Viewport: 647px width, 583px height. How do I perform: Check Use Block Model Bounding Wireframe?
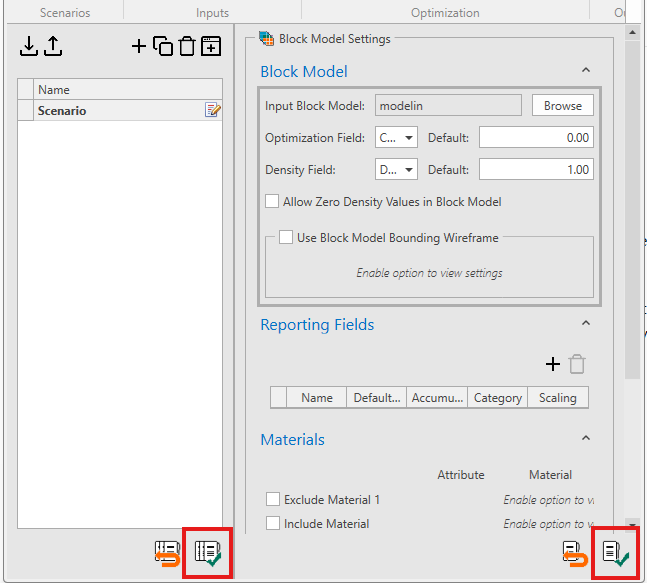(x=286, y=238)
